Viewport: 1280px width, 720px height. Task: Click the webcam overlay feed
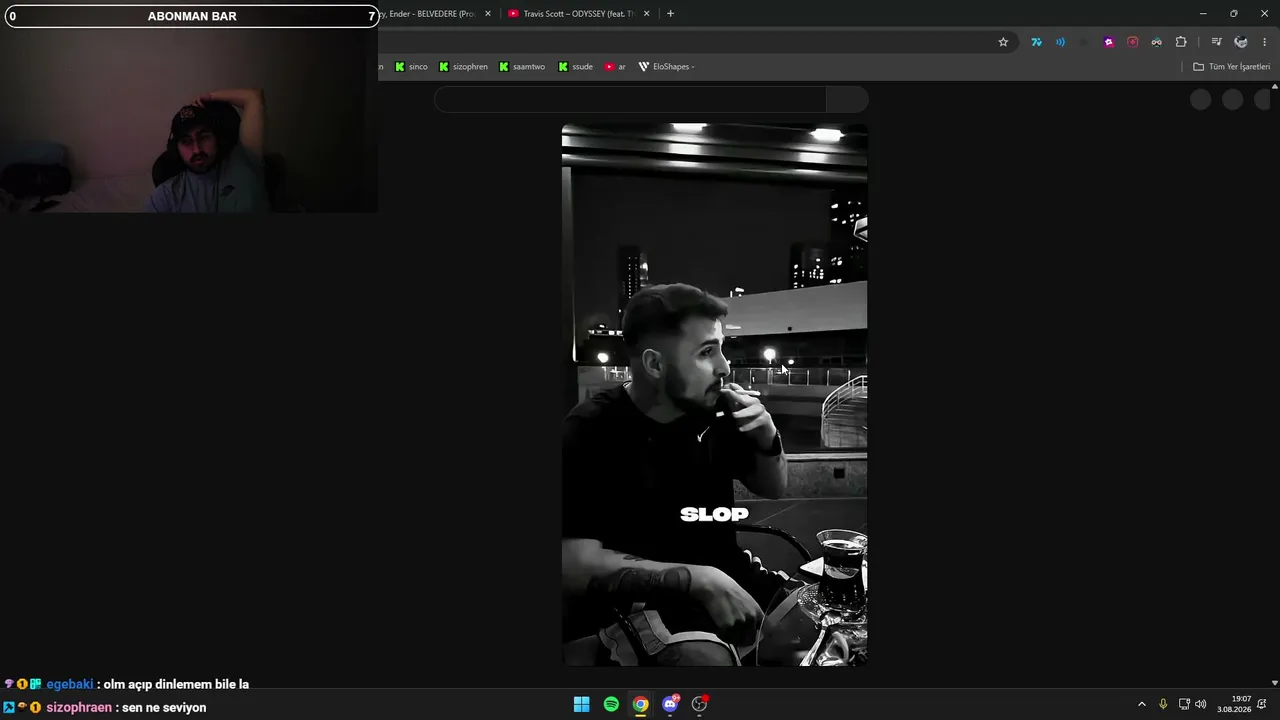coord(189,120)
